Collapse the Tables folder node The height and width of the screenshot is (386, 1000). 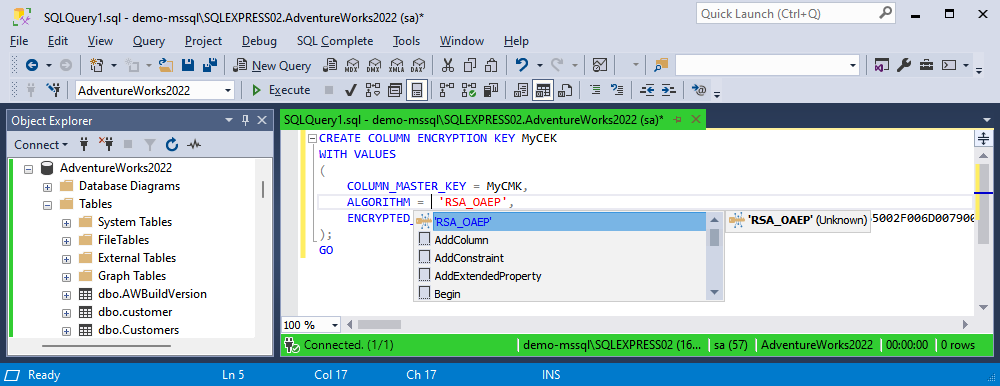pos(47,205)
